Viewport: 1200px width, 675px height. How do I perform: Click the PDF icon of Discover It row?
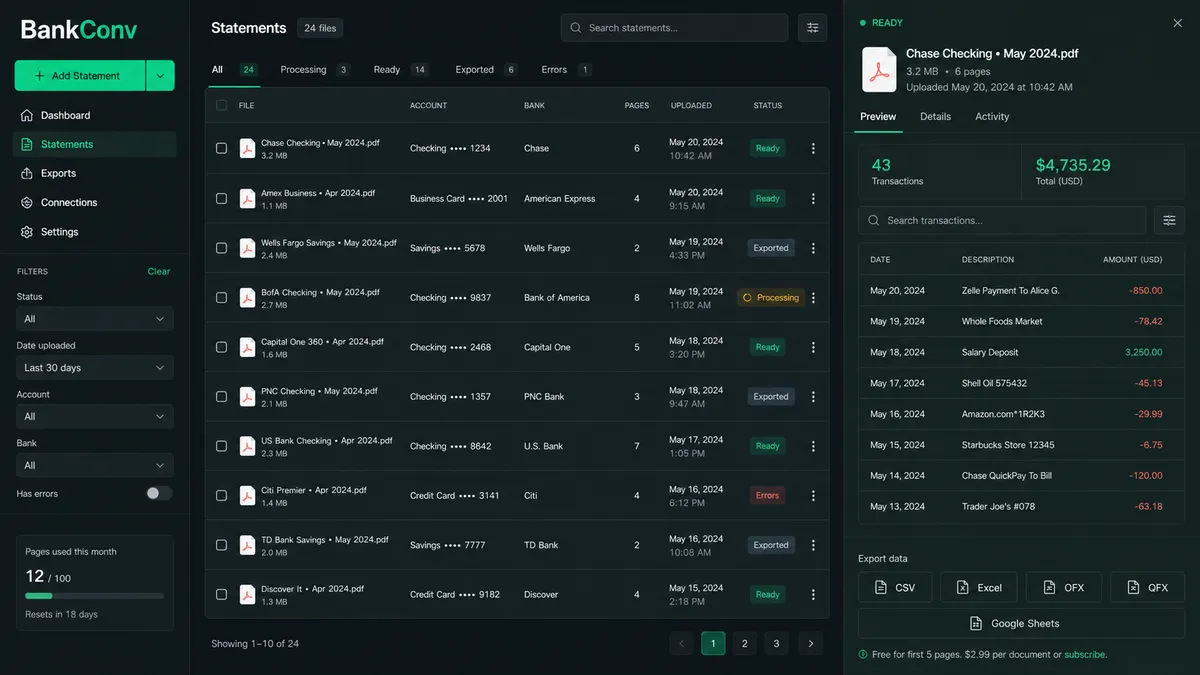click(247, 595)
